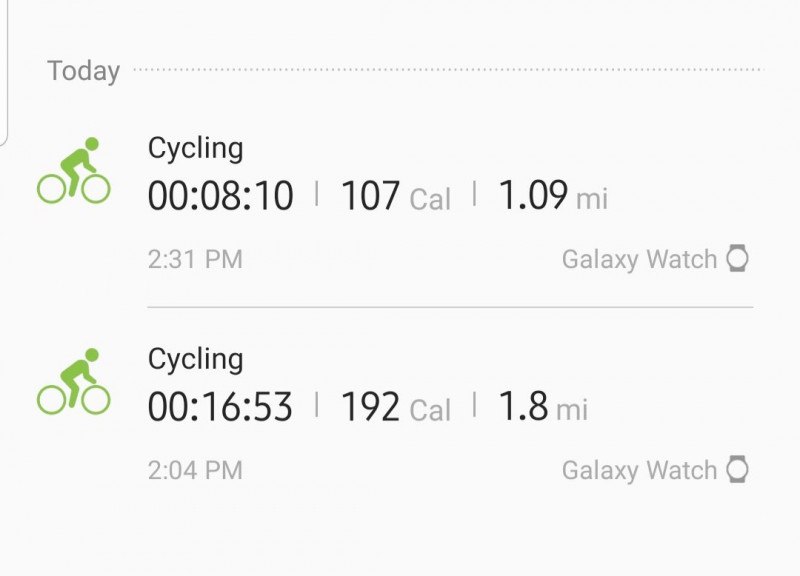Viewport: 800px width, 576px height.
Task: Click the watch icon beside the 2:04 PM entry
Action: 737,470
